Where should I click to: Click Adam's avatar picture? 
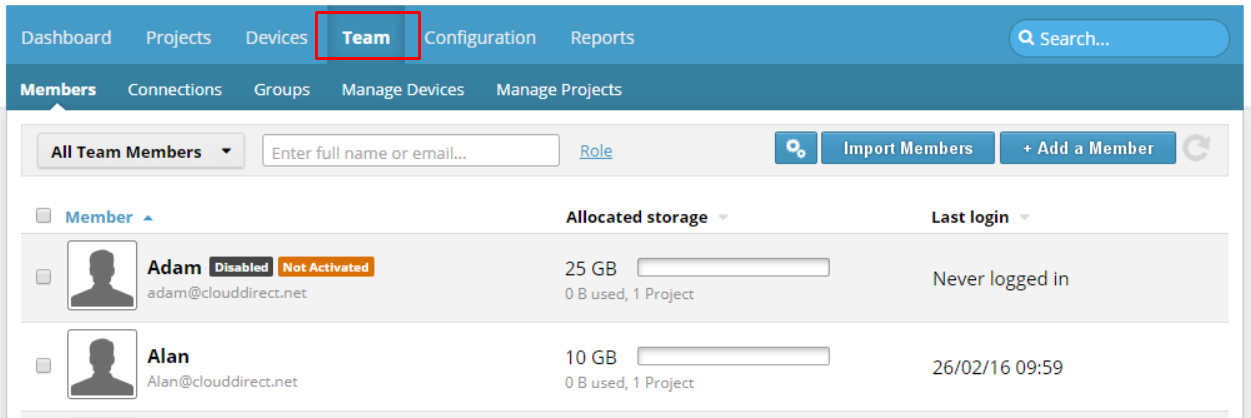tap(102, 275)
